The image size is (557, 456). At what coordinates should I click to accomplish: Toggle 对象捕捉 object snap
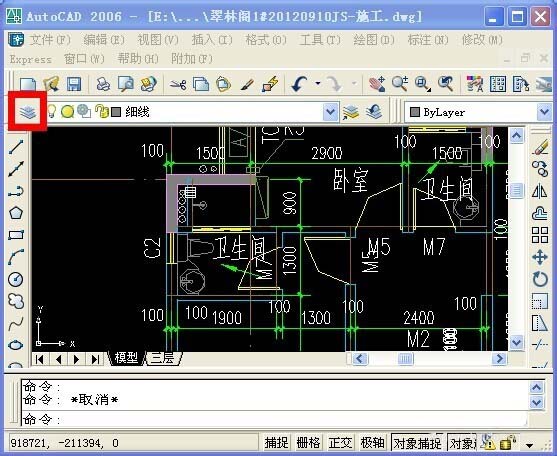(417, 443)
